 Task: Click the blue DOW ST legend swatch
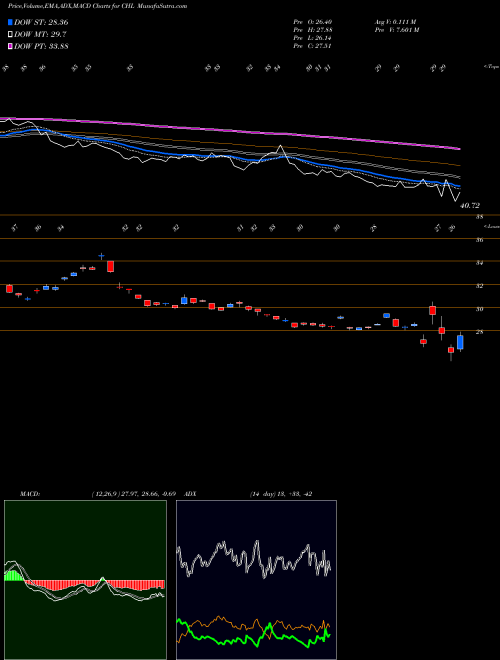click(10, 22)
